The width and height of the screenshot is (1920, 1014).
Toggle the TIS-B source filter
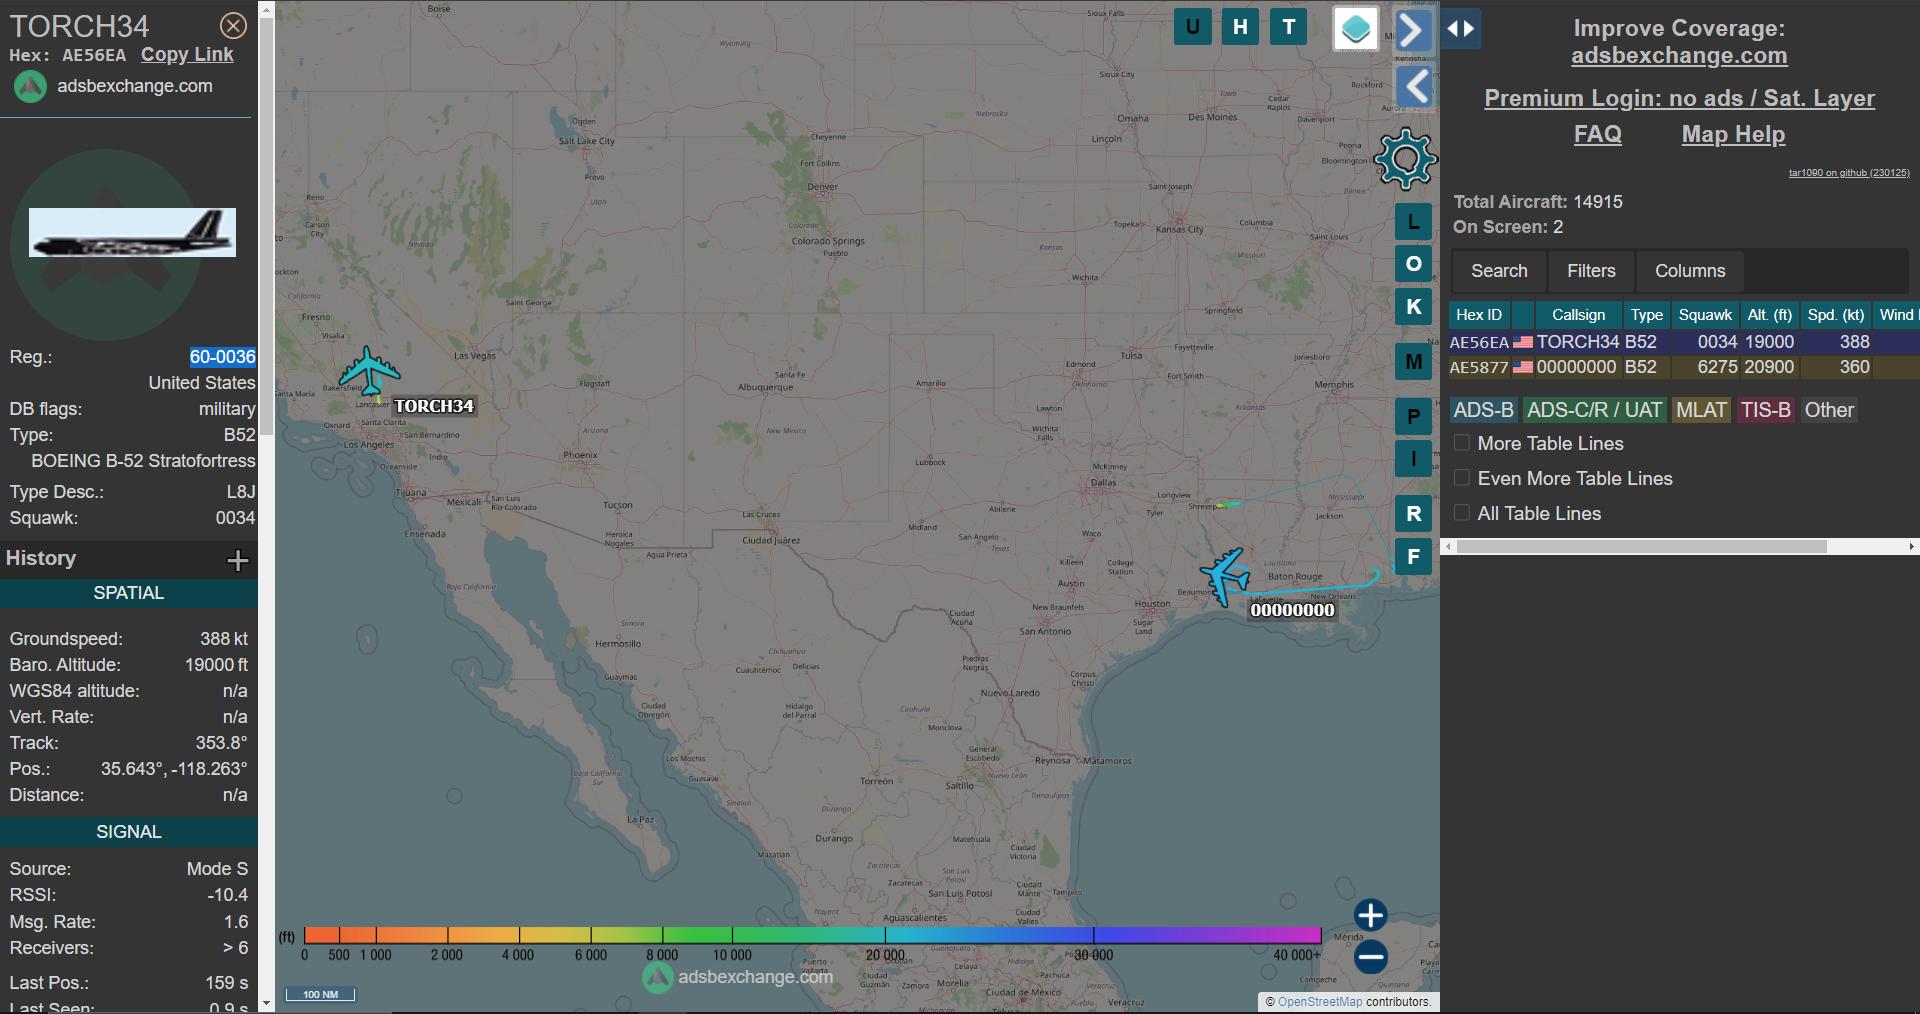(1765, 410)
